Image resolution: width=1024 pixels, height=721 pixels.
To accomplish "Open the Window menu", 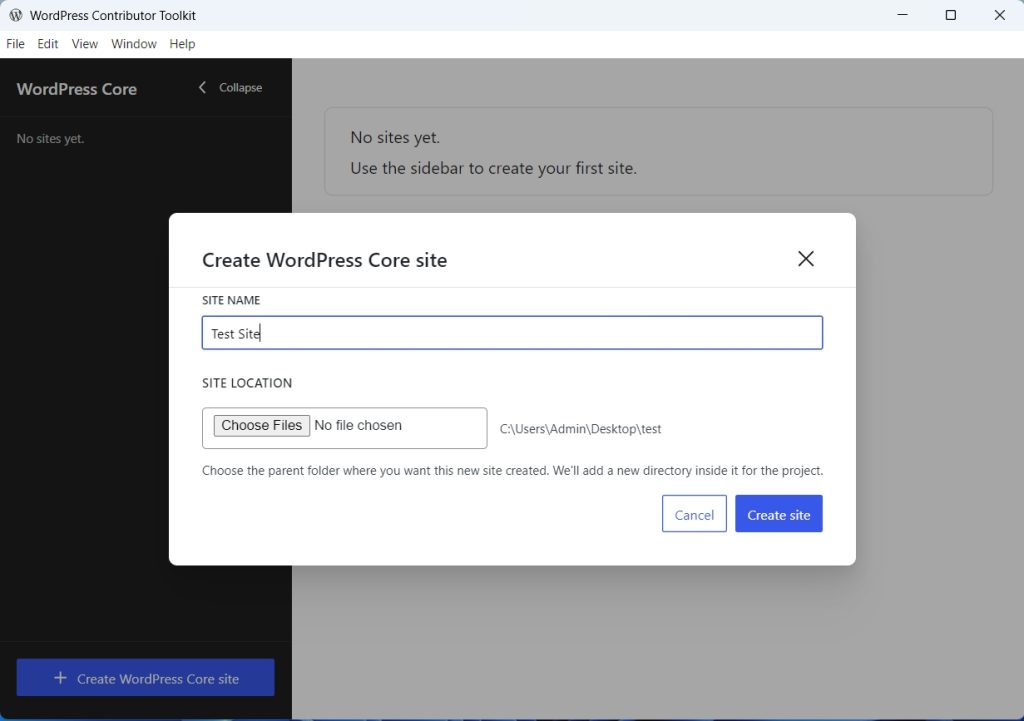I will tap(133, 43).
